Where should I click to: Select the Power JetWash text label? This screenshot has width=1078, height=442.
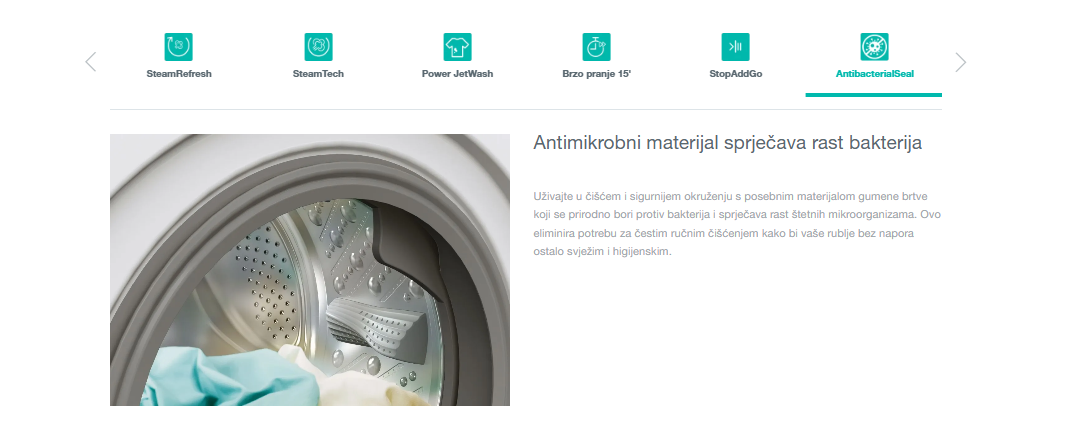[457, 74]
